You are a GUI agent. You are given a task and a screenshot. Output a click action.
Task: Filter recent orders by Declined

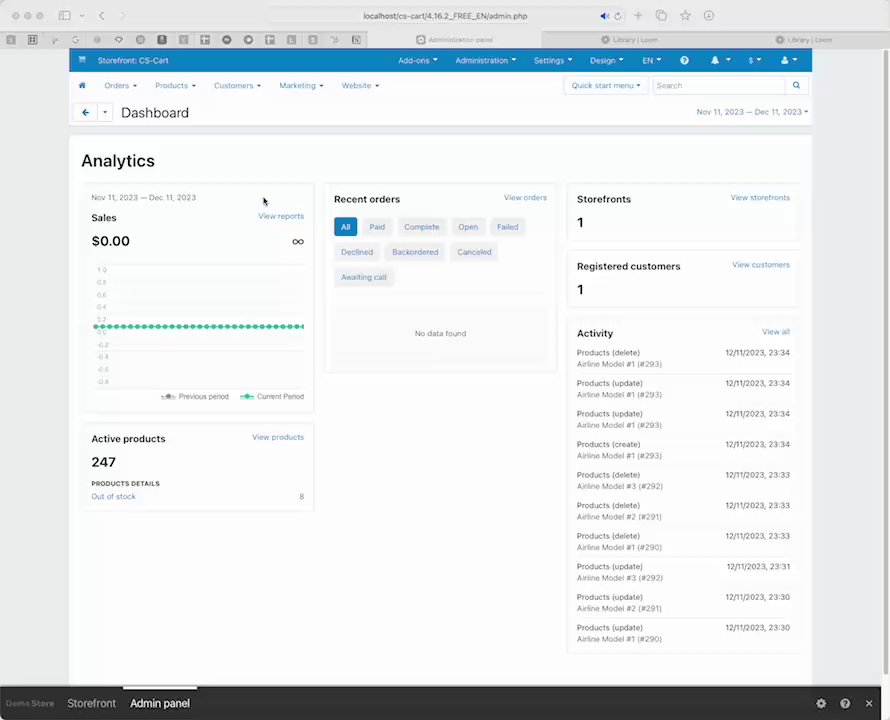point(357,252)
